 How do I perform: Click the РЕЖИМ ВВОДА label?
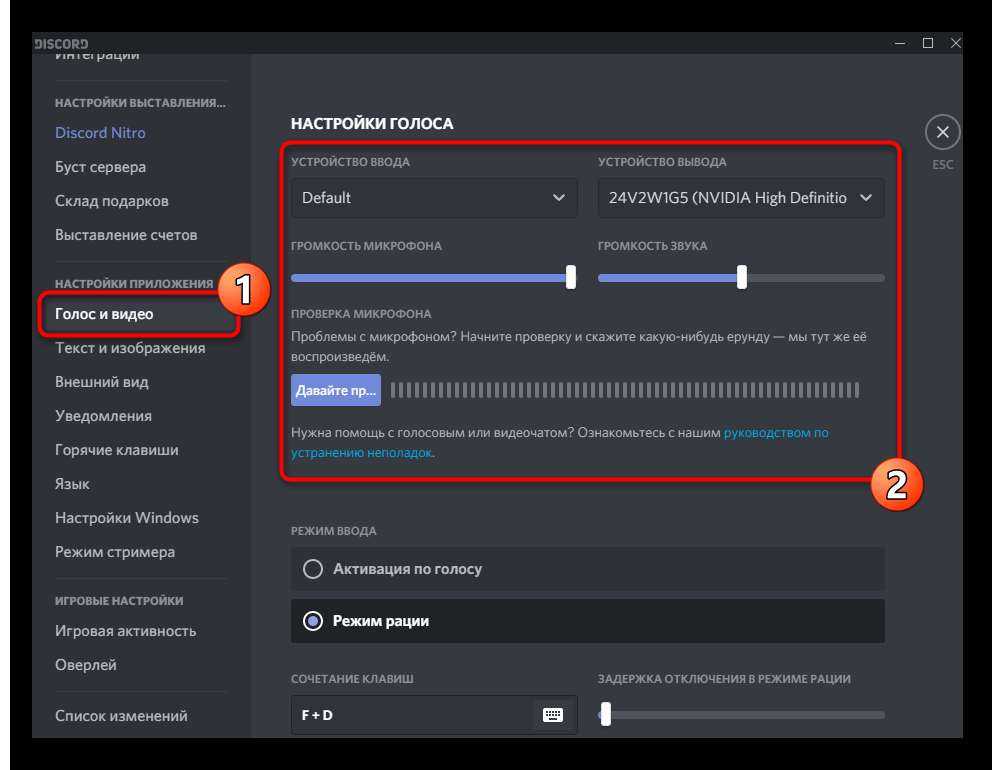click(334, 531)
